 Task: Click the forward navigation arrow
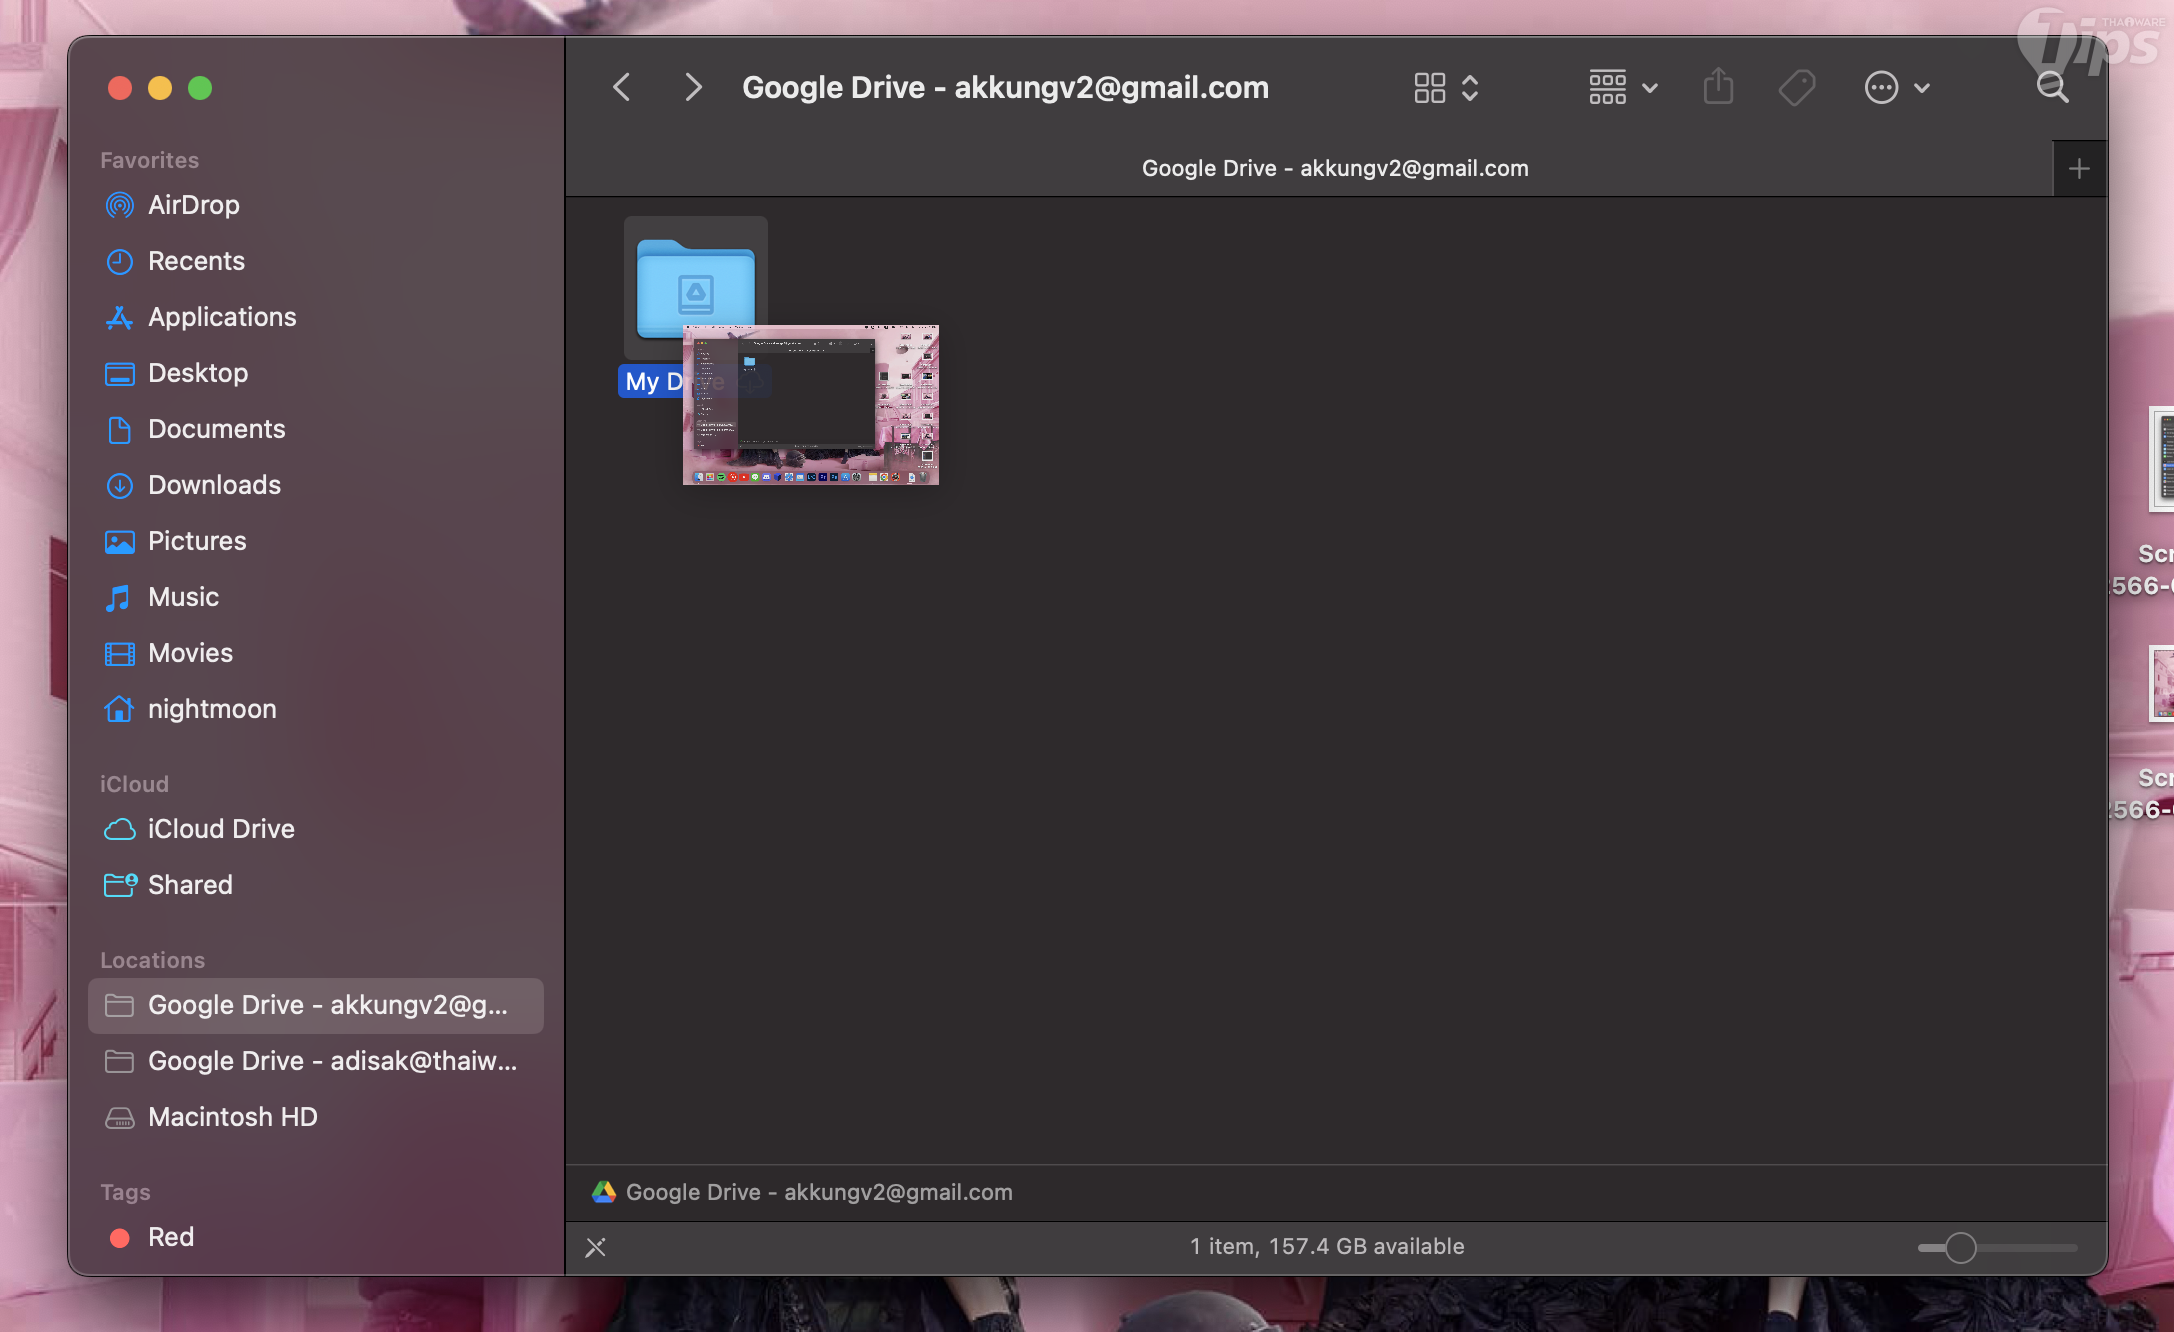tap(692, 88)
